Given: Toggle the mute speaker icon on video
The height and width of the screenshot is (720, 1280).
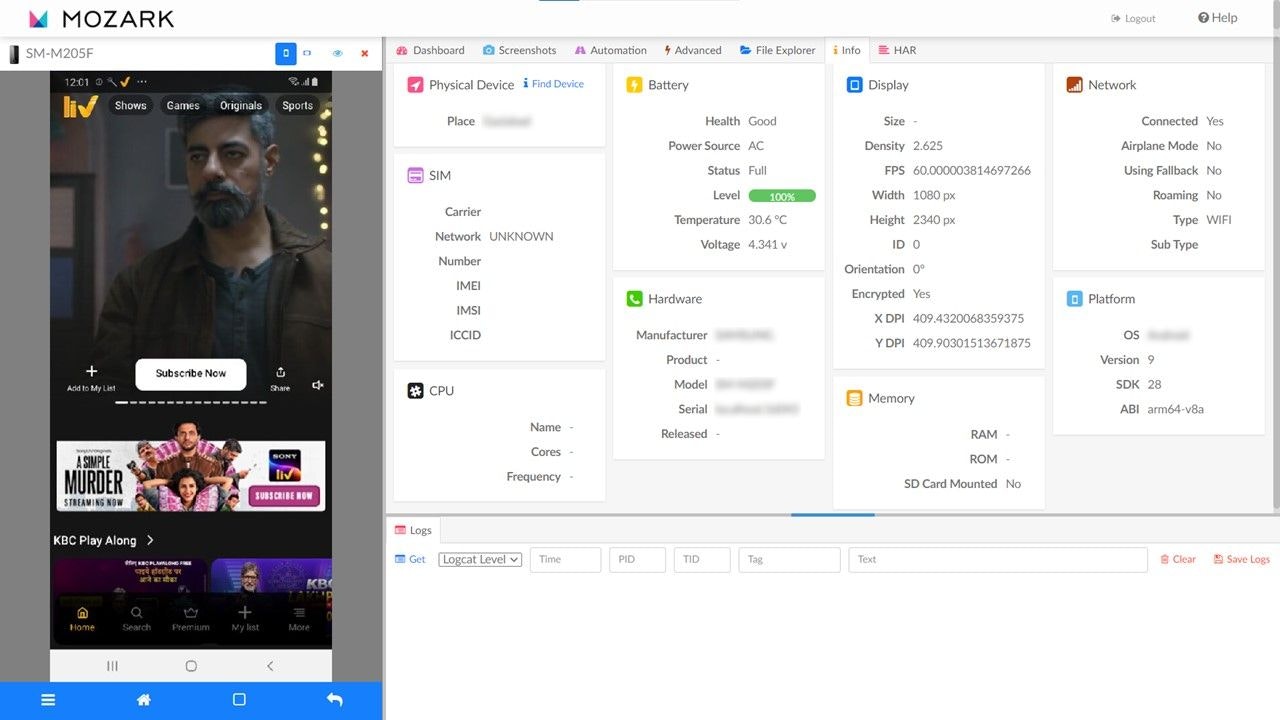Looking at the screenshot, I should pos(318,385).
